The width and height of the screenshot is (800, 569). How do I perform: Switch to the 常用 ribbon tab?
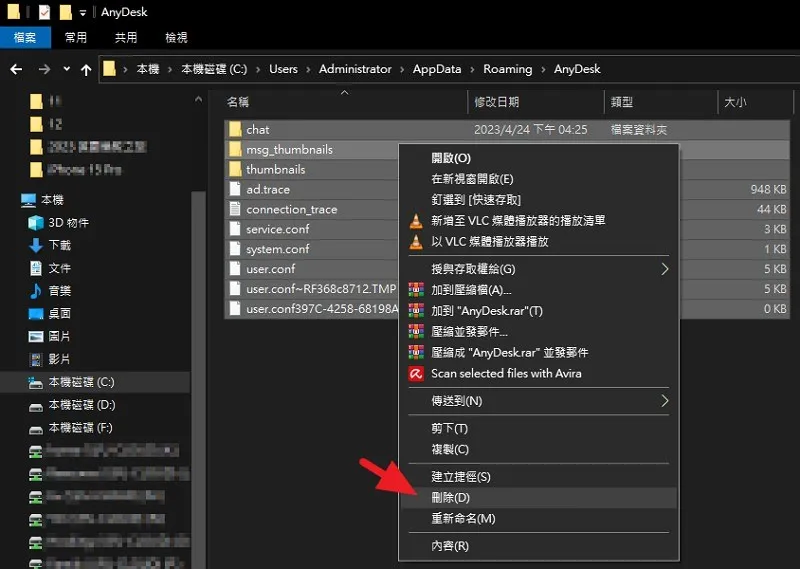click(x=76, y=37)
